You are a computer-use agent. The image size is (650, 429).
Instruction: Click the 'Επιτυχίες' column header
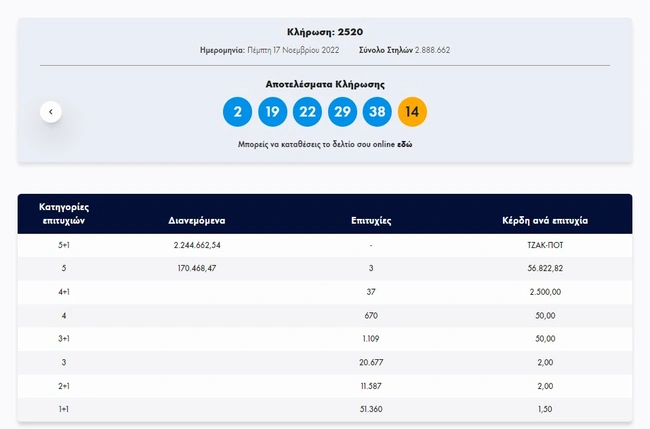(x=370, y=219)
